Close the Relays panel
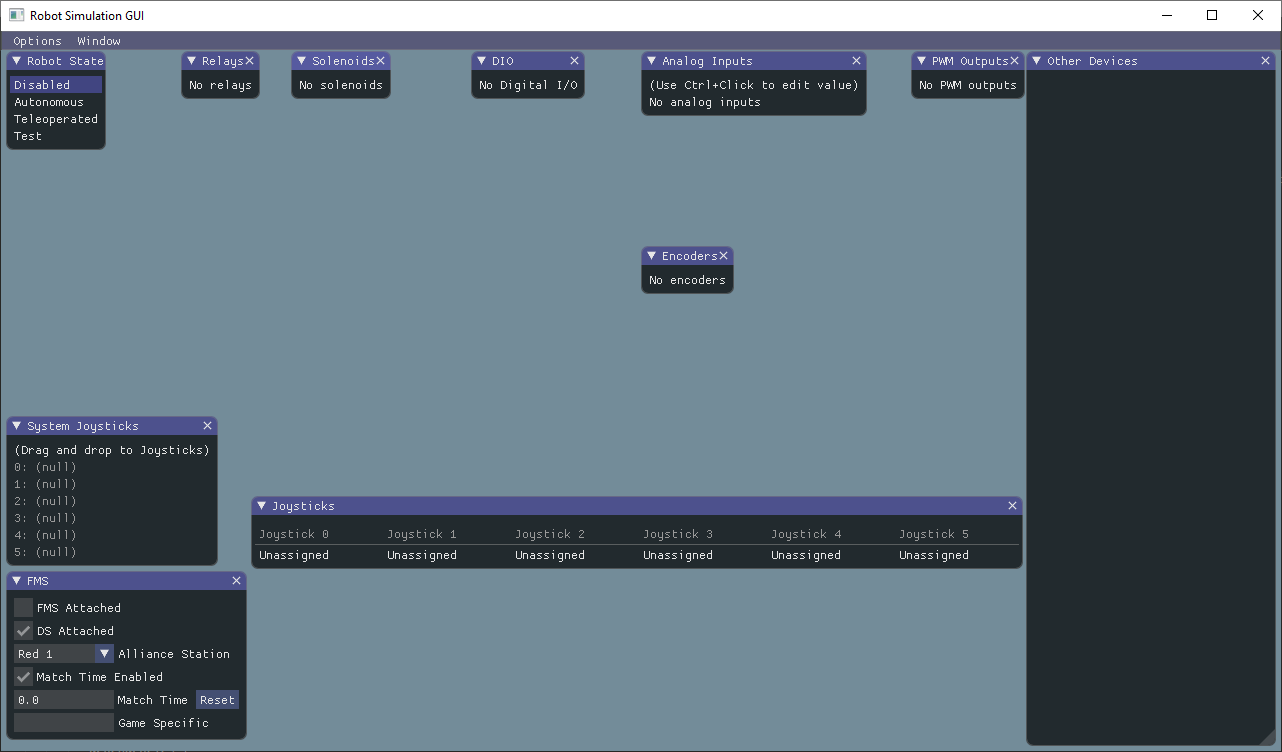 (x=249, y=60)
